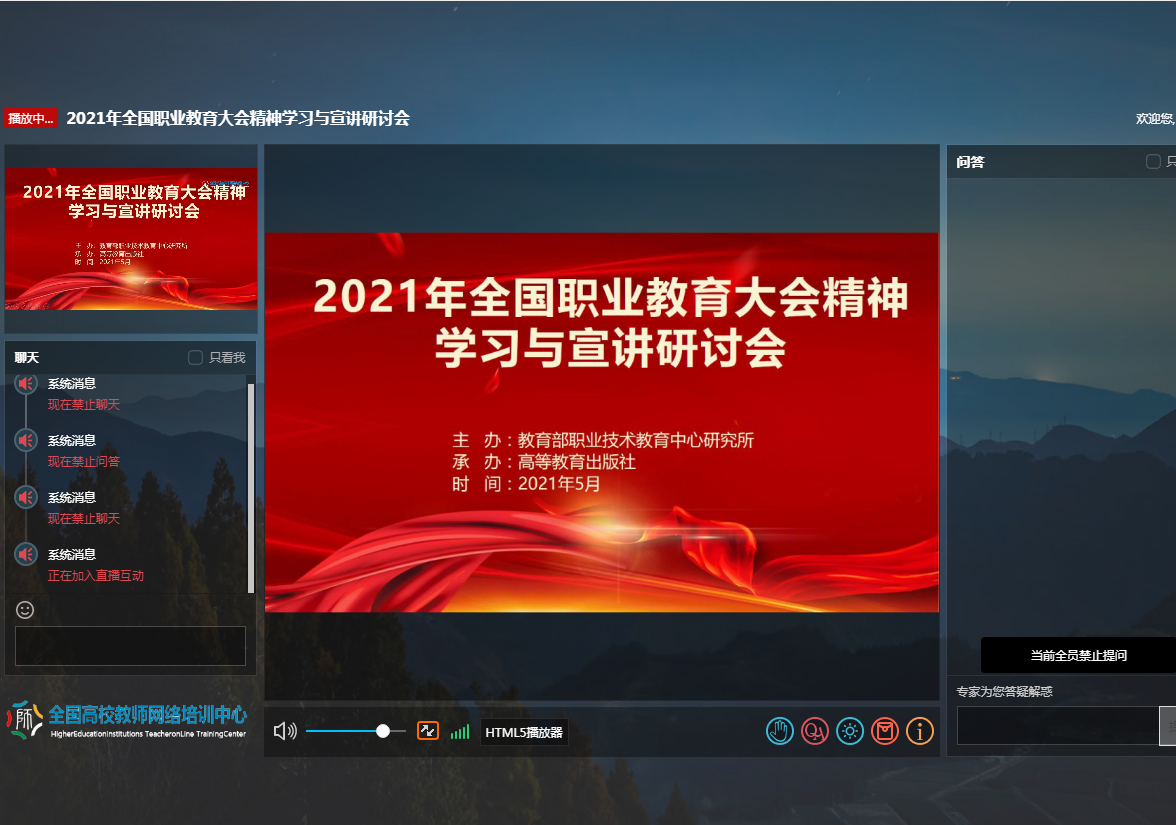The image size is (1176, 825).
Task: Click the 全国高校教师网络培训中心 logo
Action: [x=128, y=719]
